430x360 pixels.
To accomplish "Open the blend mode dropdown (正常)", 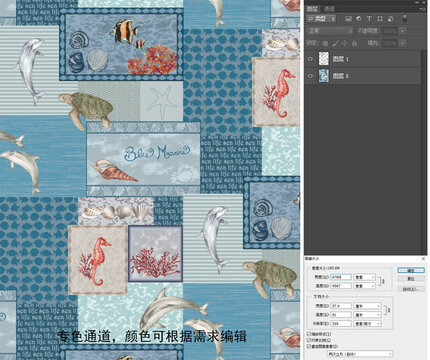I will point(330,31).
